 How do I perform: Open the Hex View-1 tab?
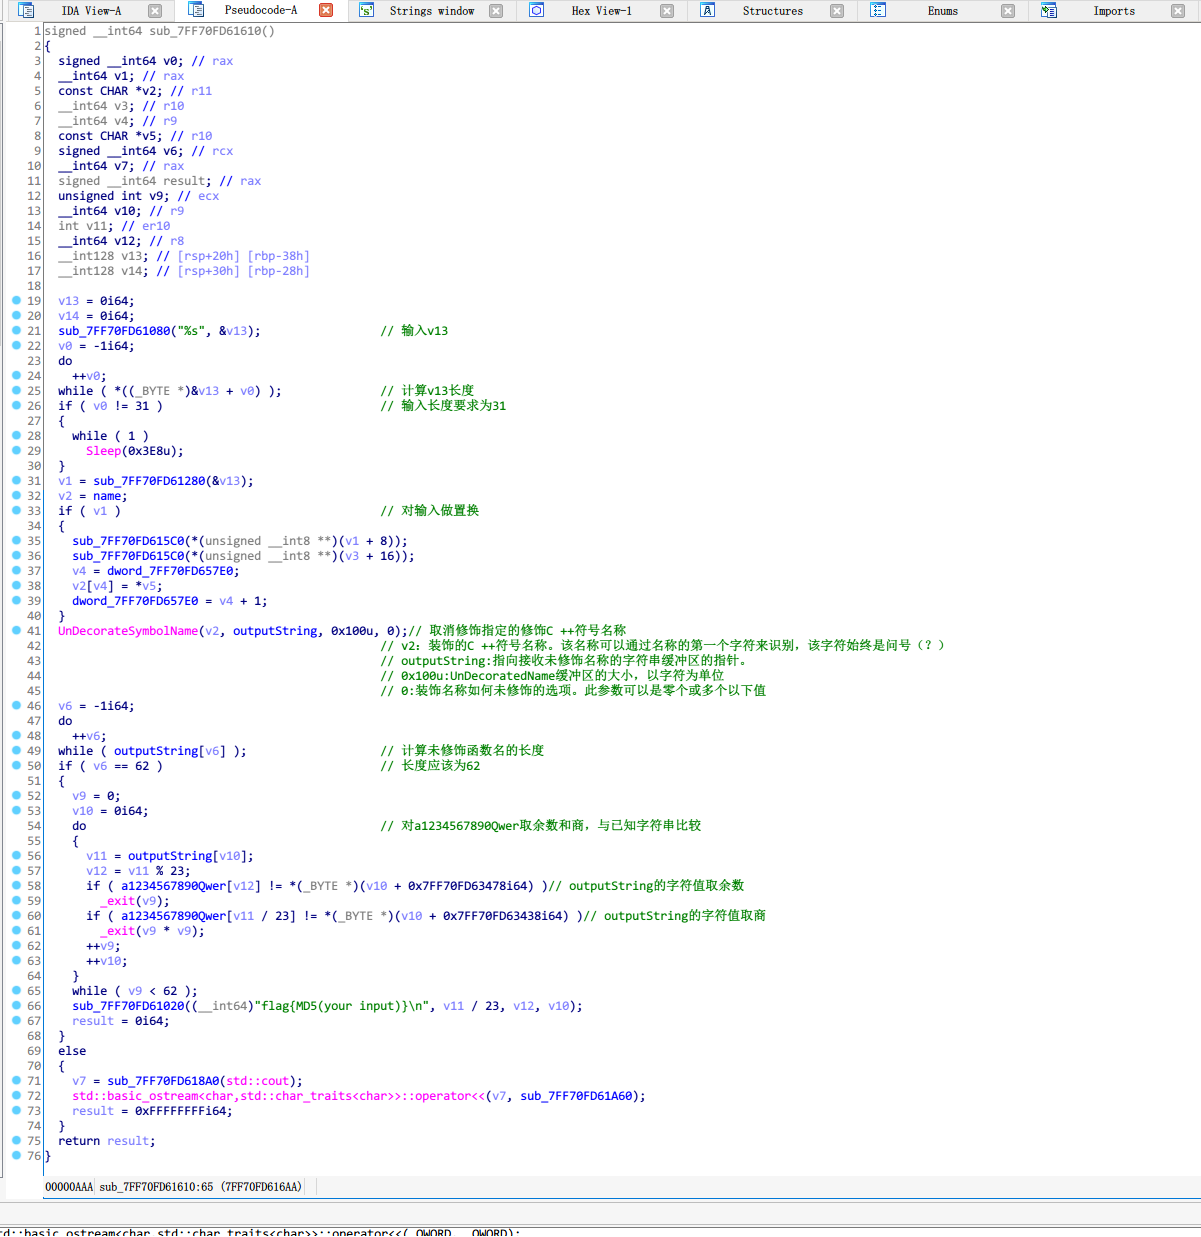coord(601,11)
